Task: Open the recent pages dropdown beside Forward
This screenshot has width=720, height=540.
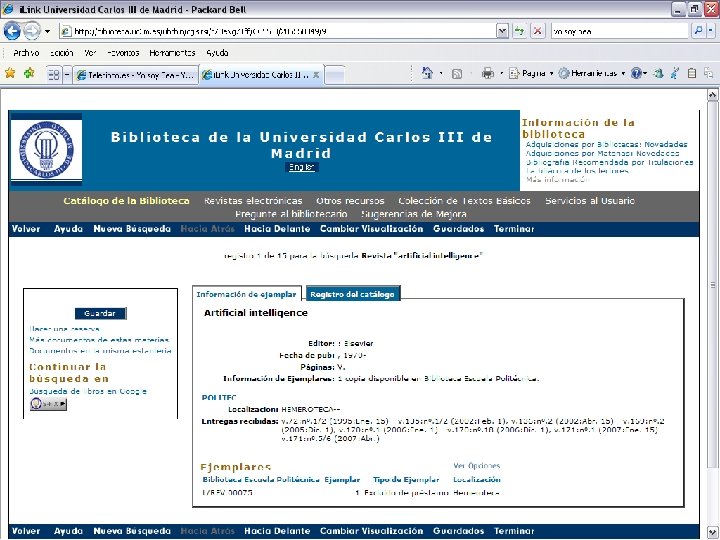Action: pyautogui.click(x=47, y=31)
